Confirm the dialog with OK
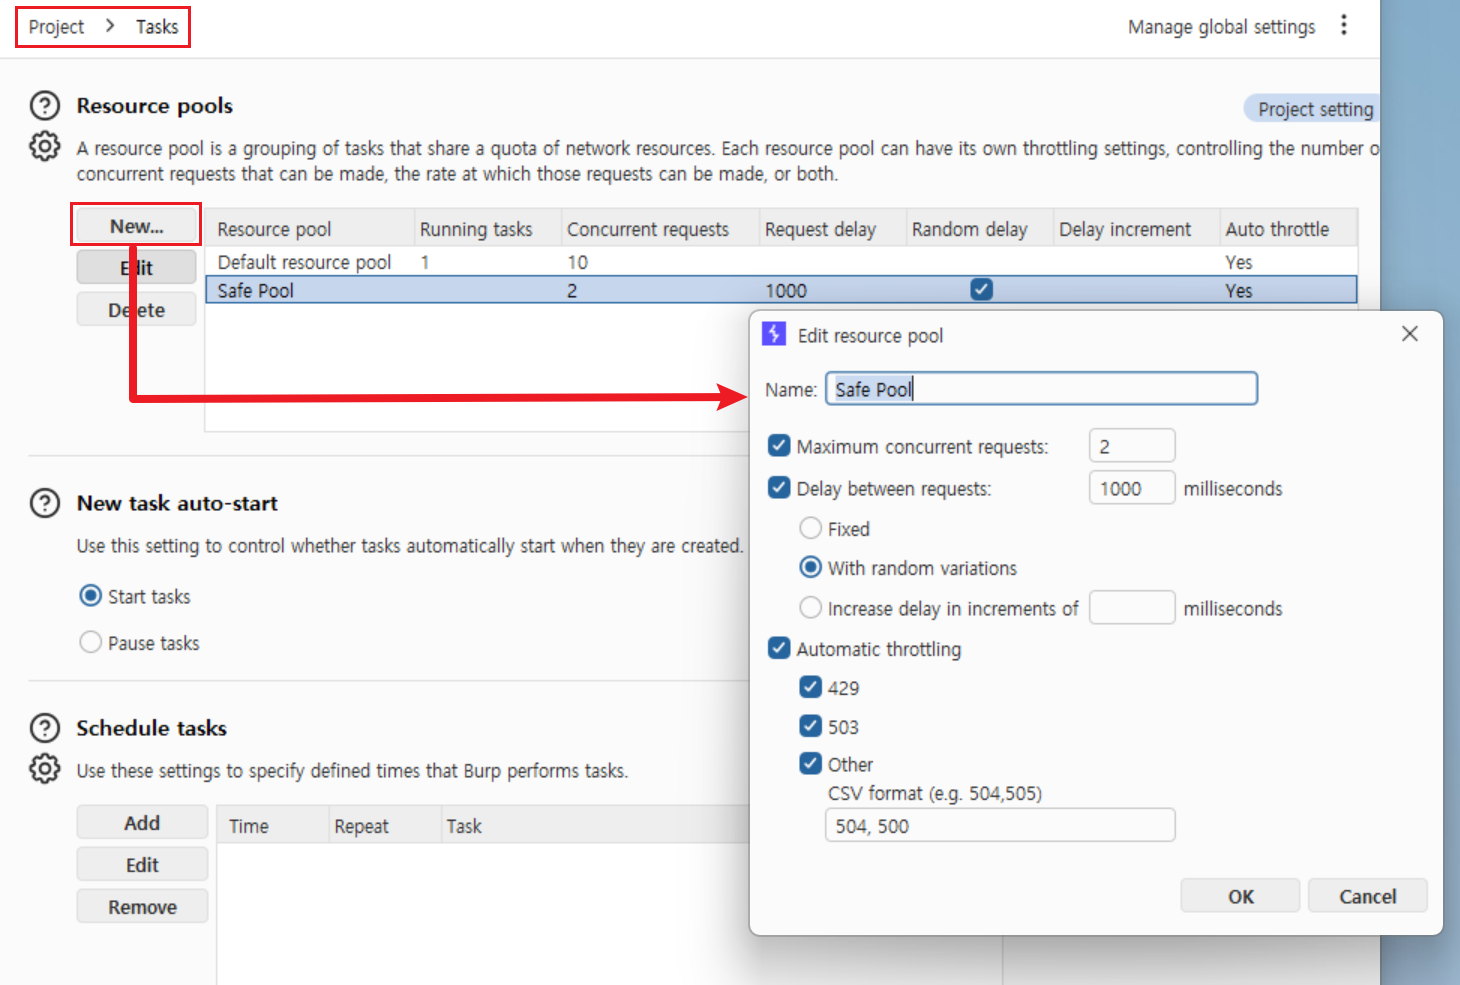Screen dimensions: 1460x985 (x=1240, y=896)
